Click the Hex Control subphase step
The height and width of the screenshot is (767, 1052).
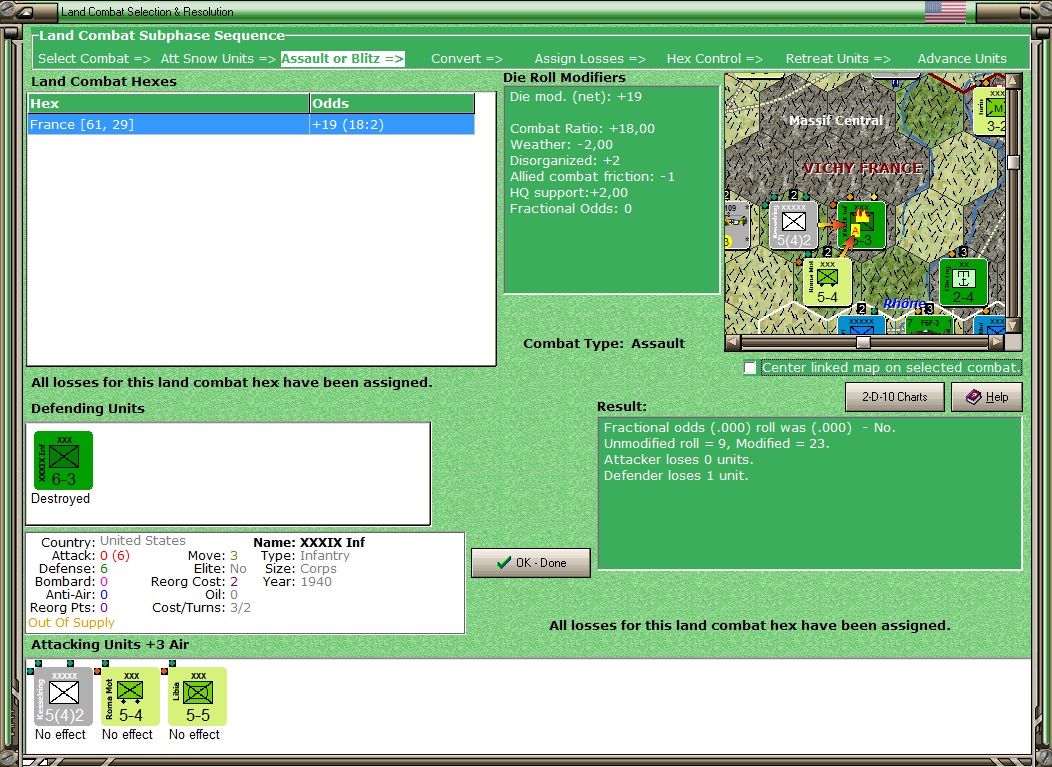point(715,58)
